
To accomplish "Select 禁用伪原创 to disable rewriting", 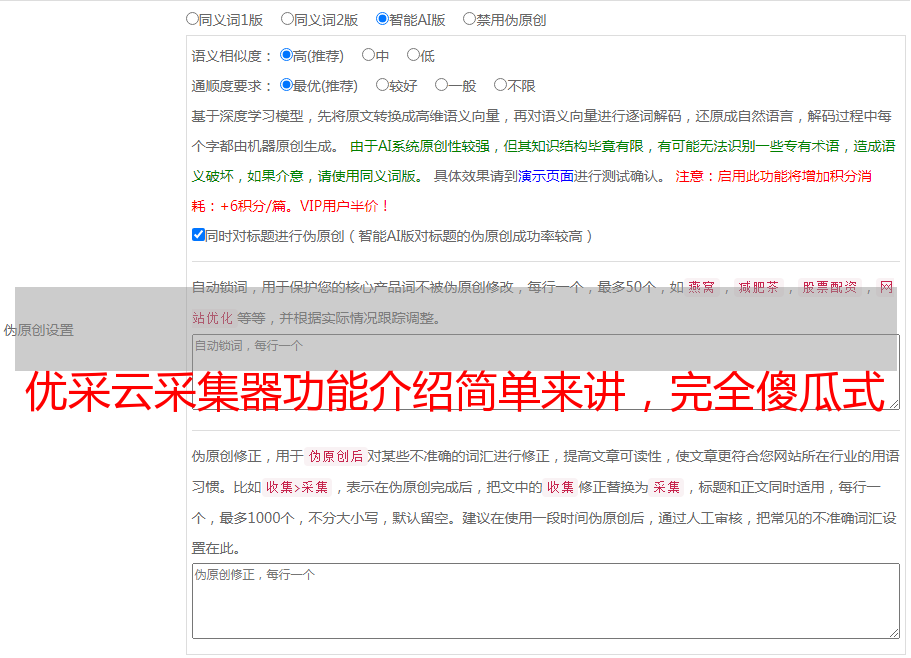I will pyautogui.click(x=469, y=19).
